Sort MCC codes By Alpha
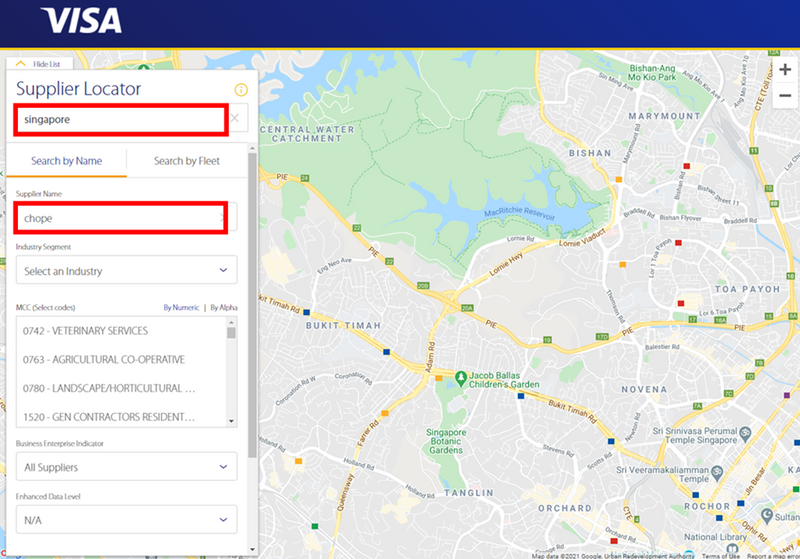 (x=223, y=308)
